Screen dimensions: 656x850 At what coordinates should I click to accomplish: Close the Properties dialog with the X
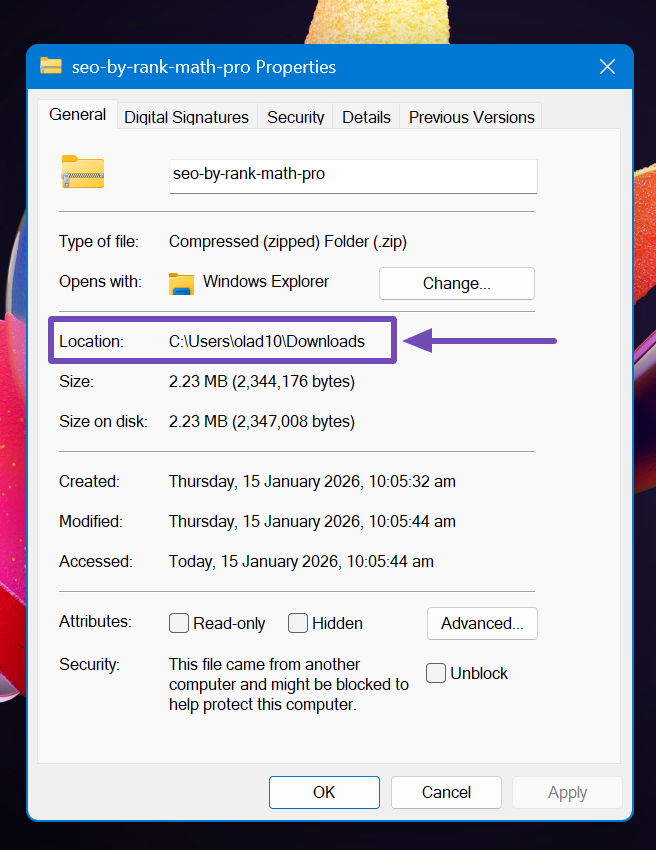(x=607, y=67)
